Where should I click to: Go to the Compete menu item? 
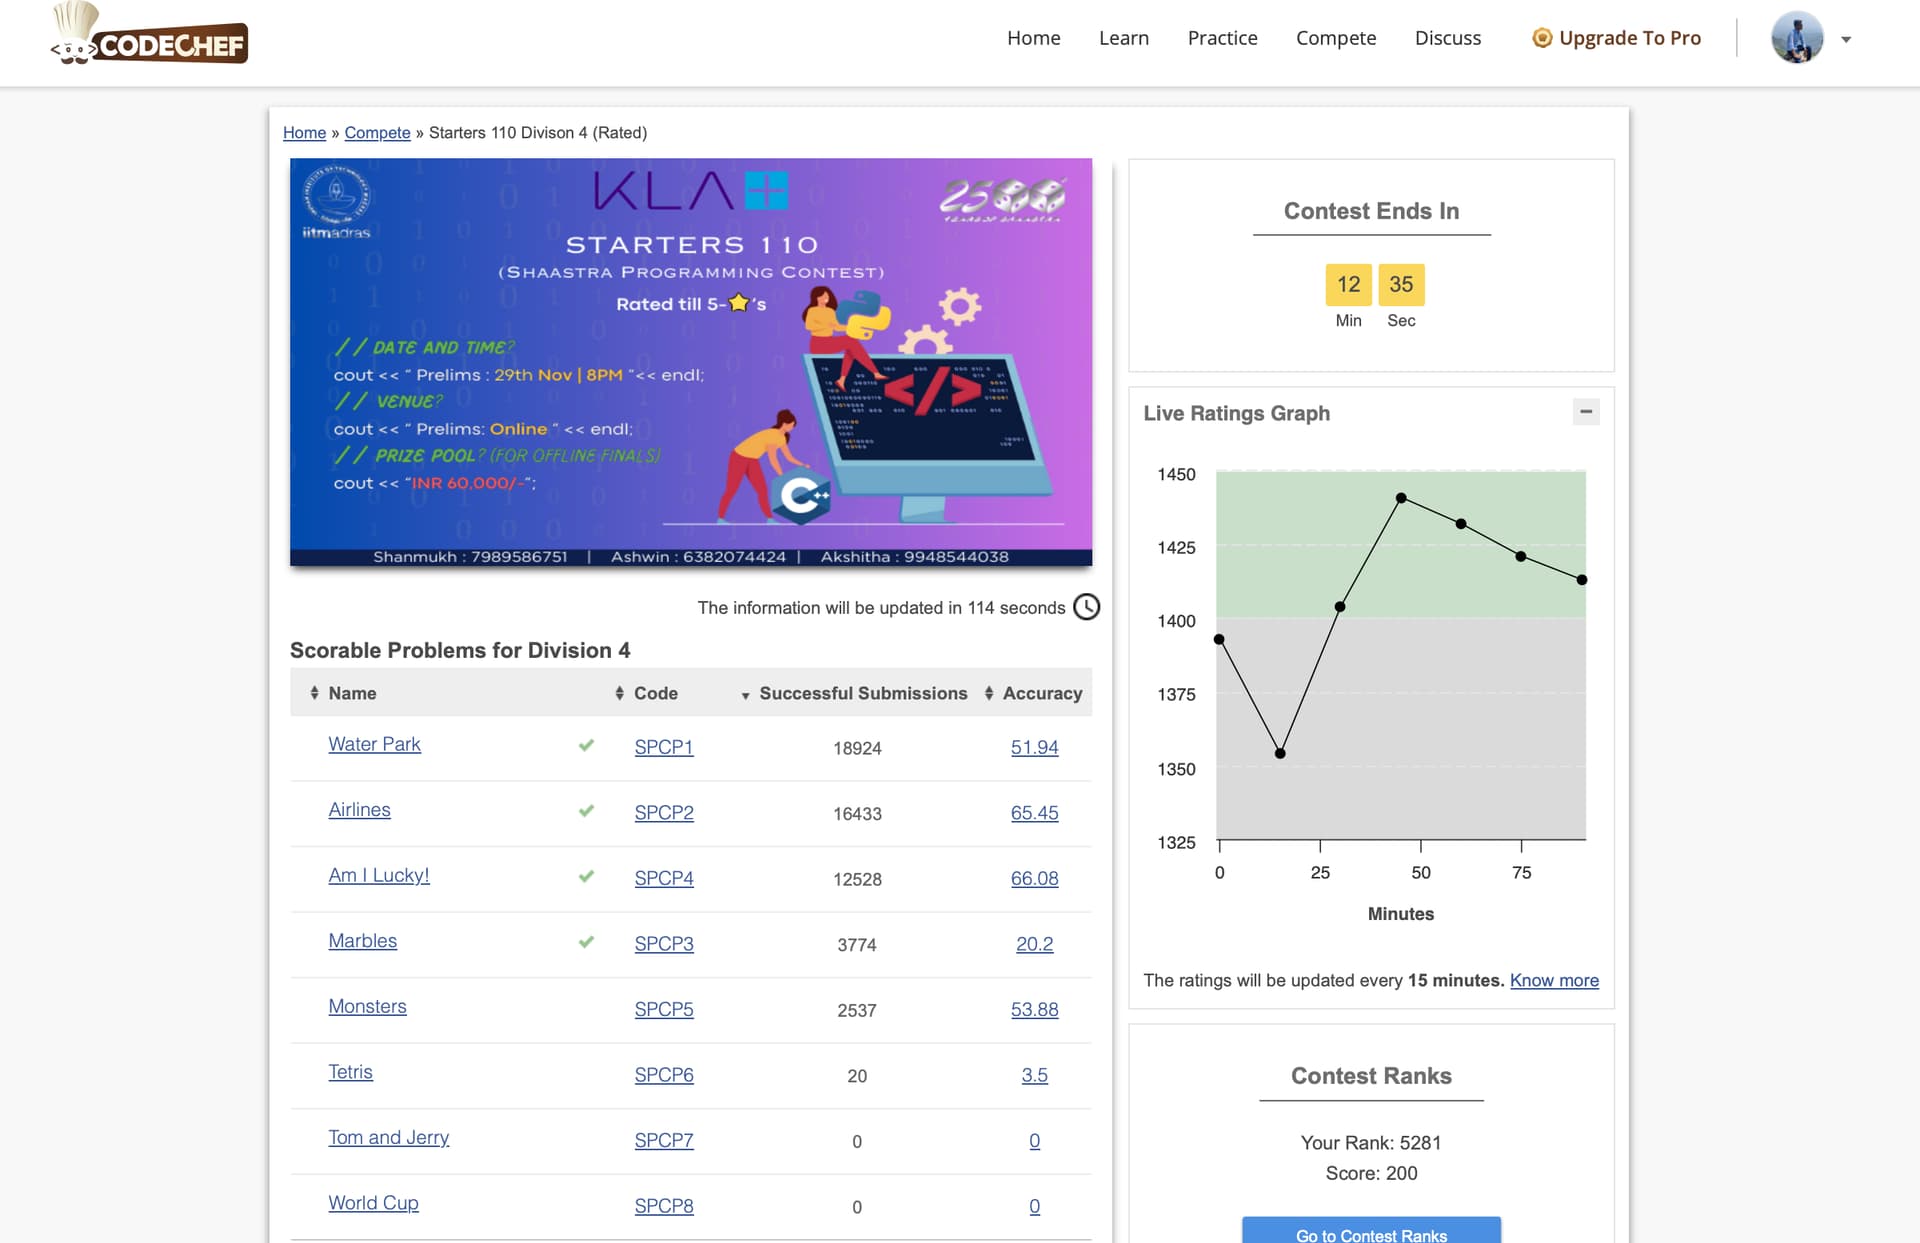pos(1335,38)
